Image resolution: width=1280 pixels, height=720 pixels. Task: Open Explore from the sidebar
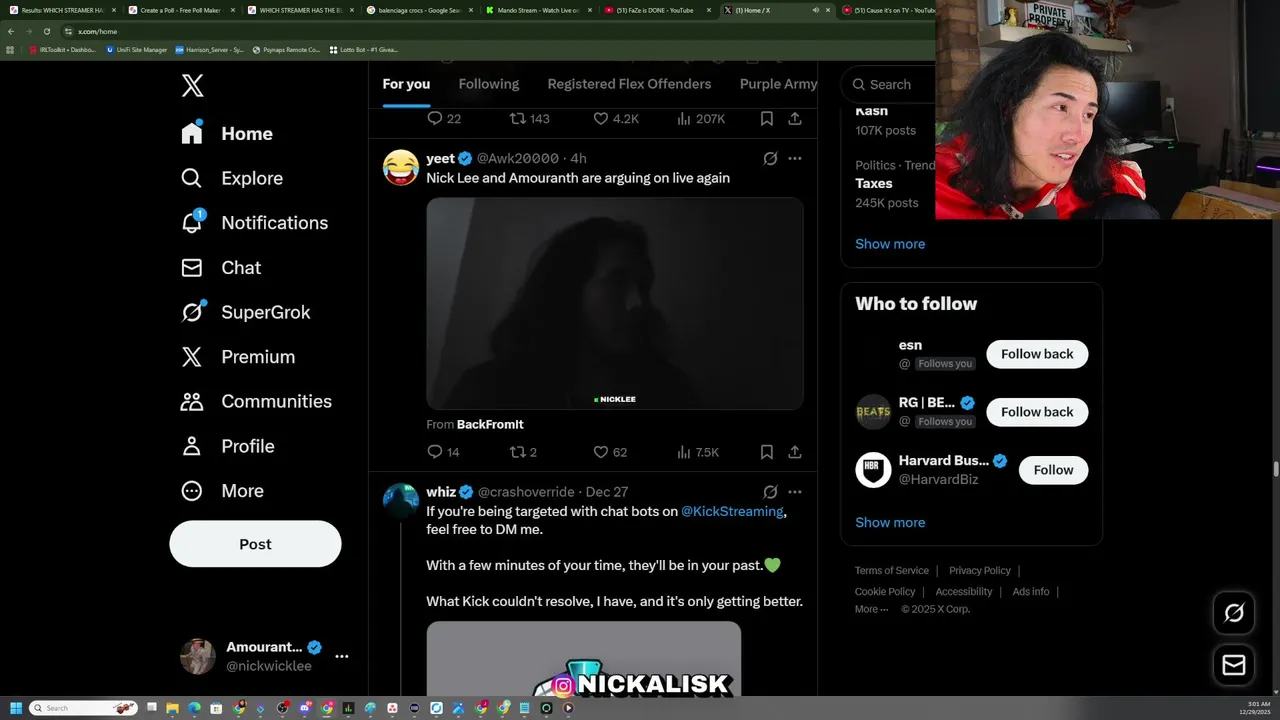(x=232, y=178)
